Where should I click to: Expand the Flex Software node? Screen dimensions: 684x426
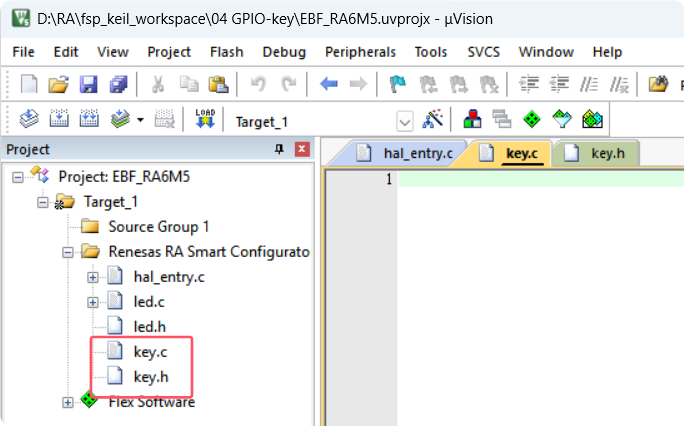68,402
